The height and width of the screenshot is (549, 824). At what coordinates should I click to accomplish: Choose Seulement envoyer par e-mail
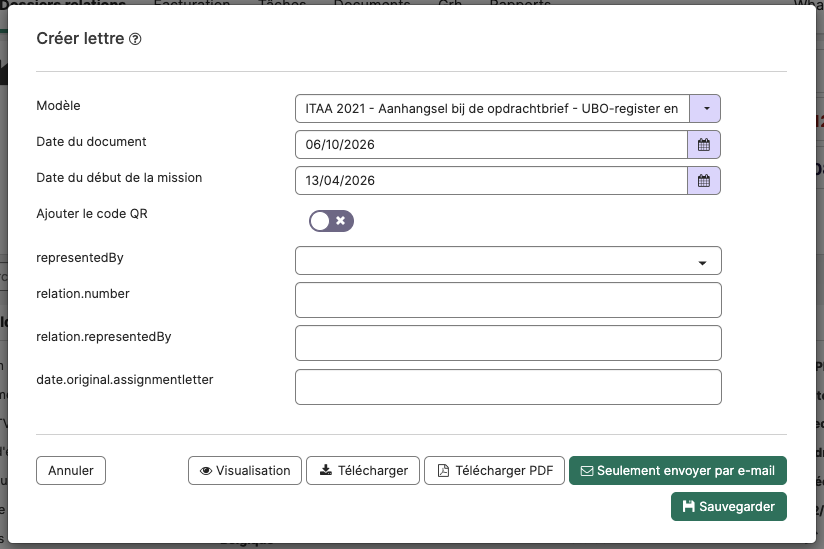coord(678,470)
